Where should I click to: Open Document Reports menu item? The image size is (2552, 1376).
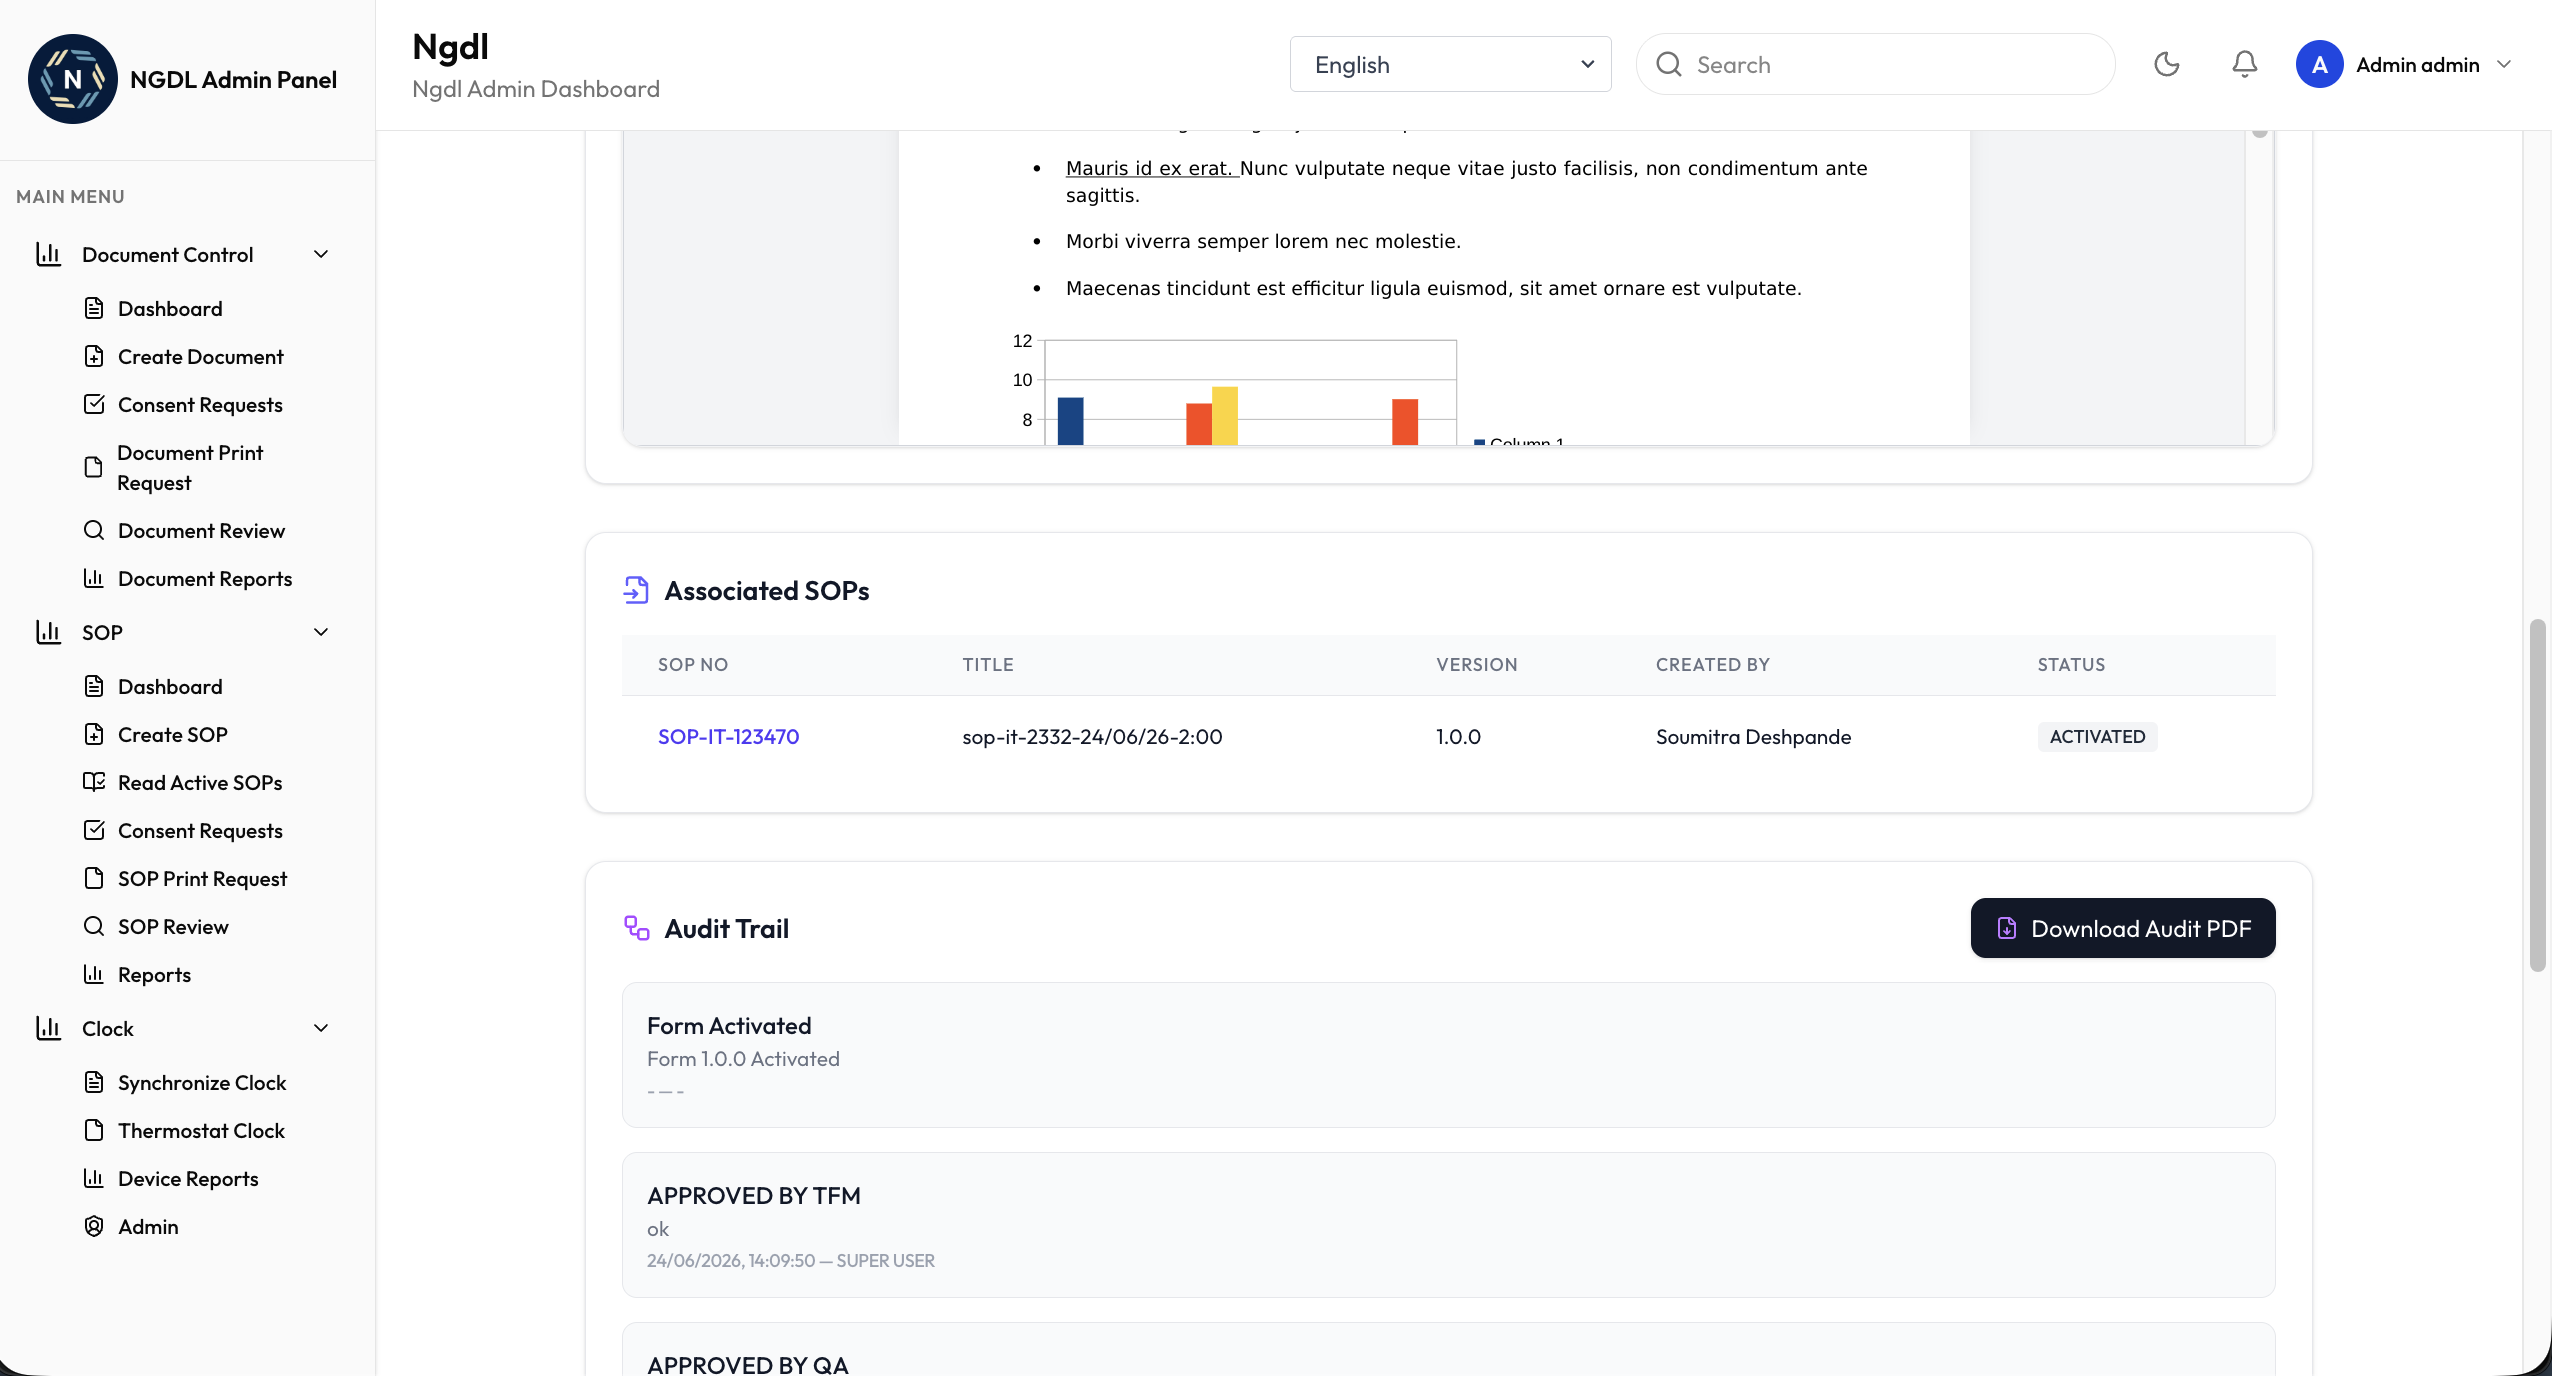tap(205, 578)
